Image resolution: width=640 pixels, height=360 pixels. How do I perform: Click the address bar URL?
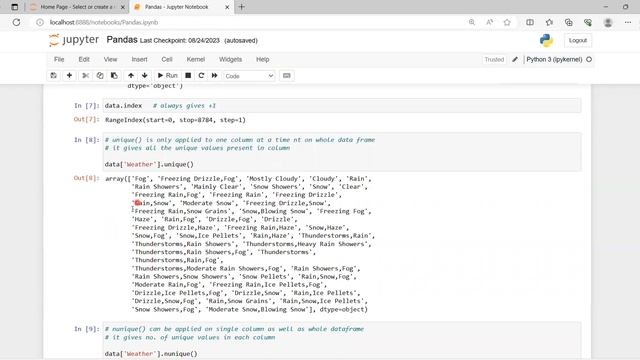104,22
